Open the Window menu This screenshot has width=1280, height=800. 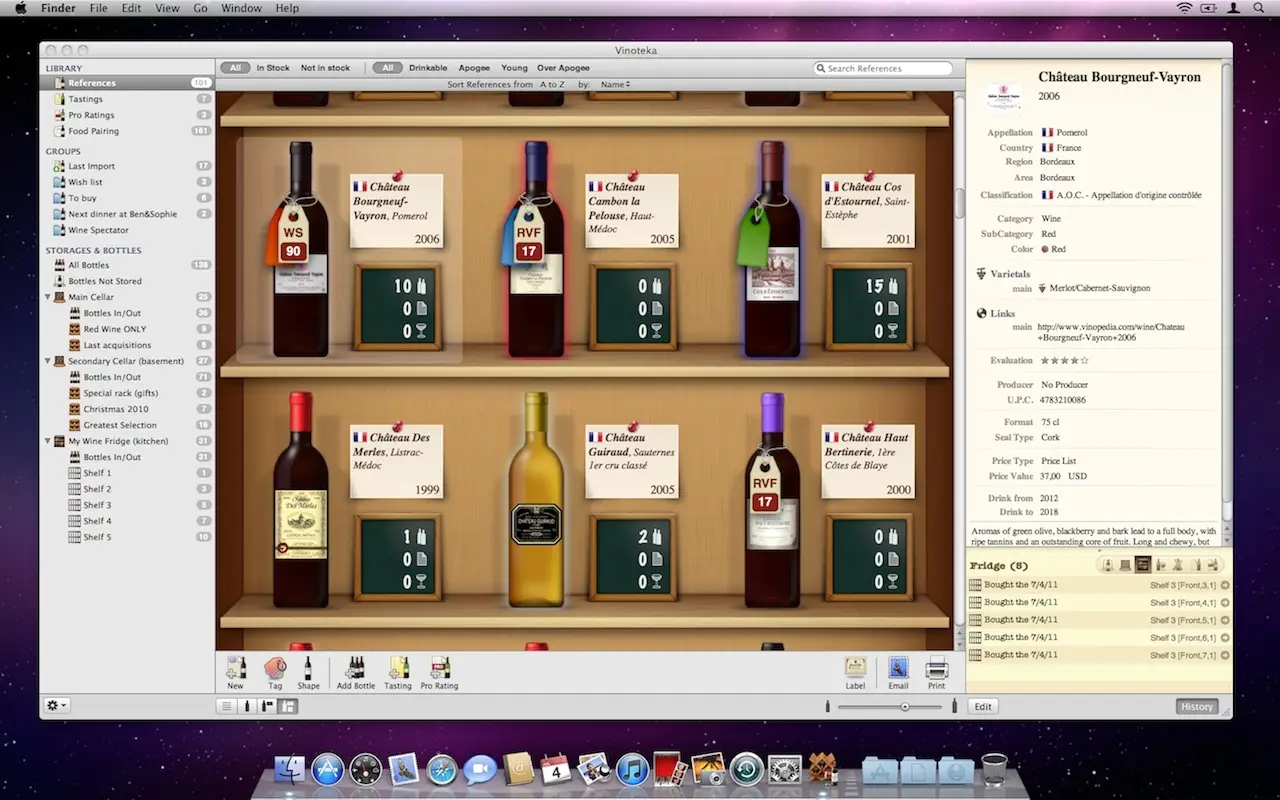tap(241, 8)
